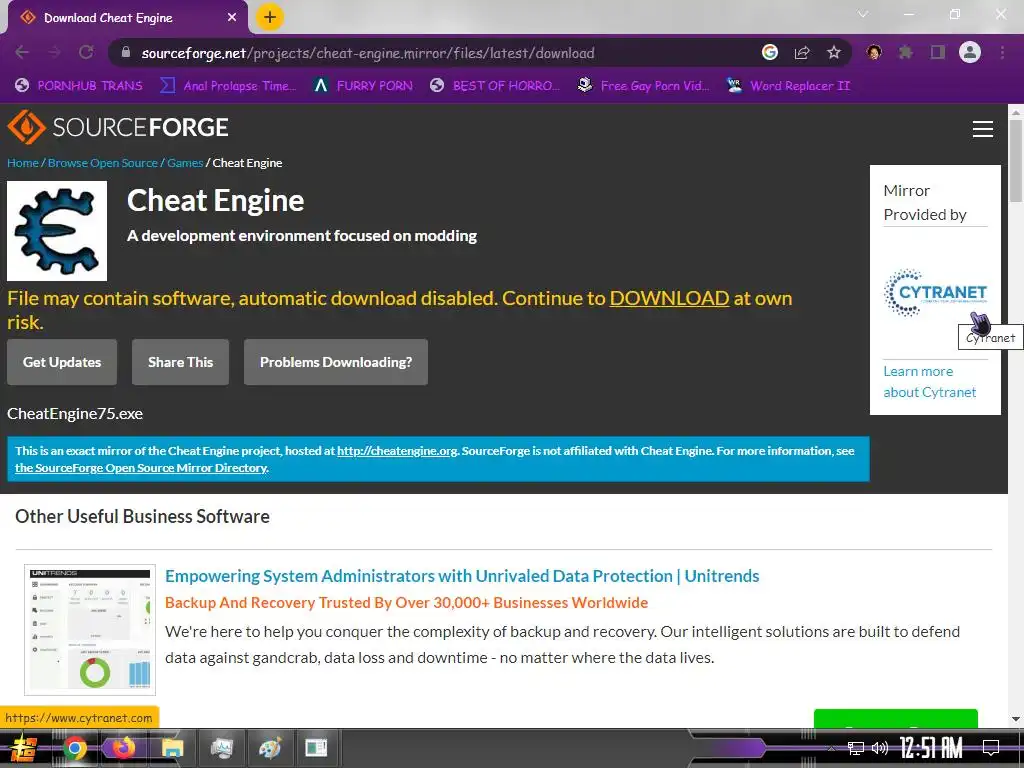Reload the page with refresh icon
This screenshot has width=1024, height=768.
(x=86, y=52)
